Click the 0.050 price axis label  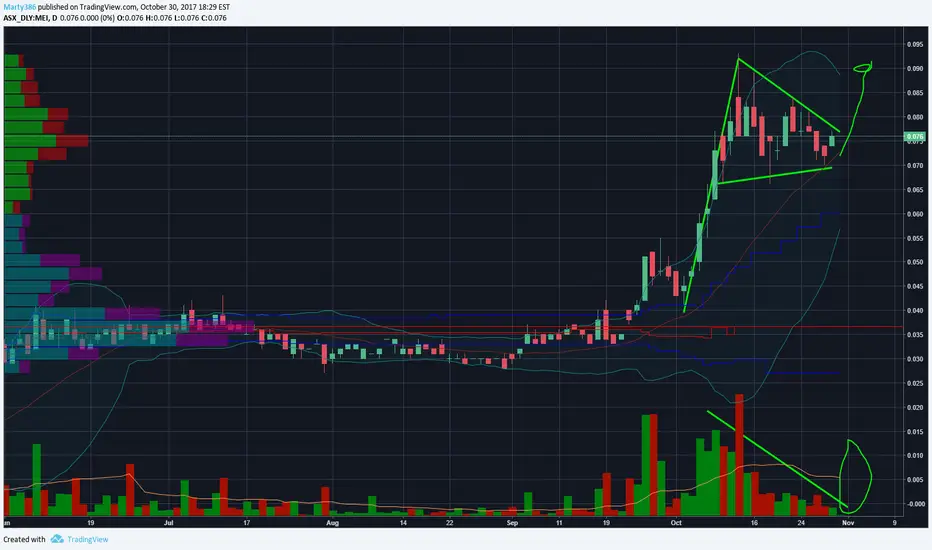[x=915, y=262]
